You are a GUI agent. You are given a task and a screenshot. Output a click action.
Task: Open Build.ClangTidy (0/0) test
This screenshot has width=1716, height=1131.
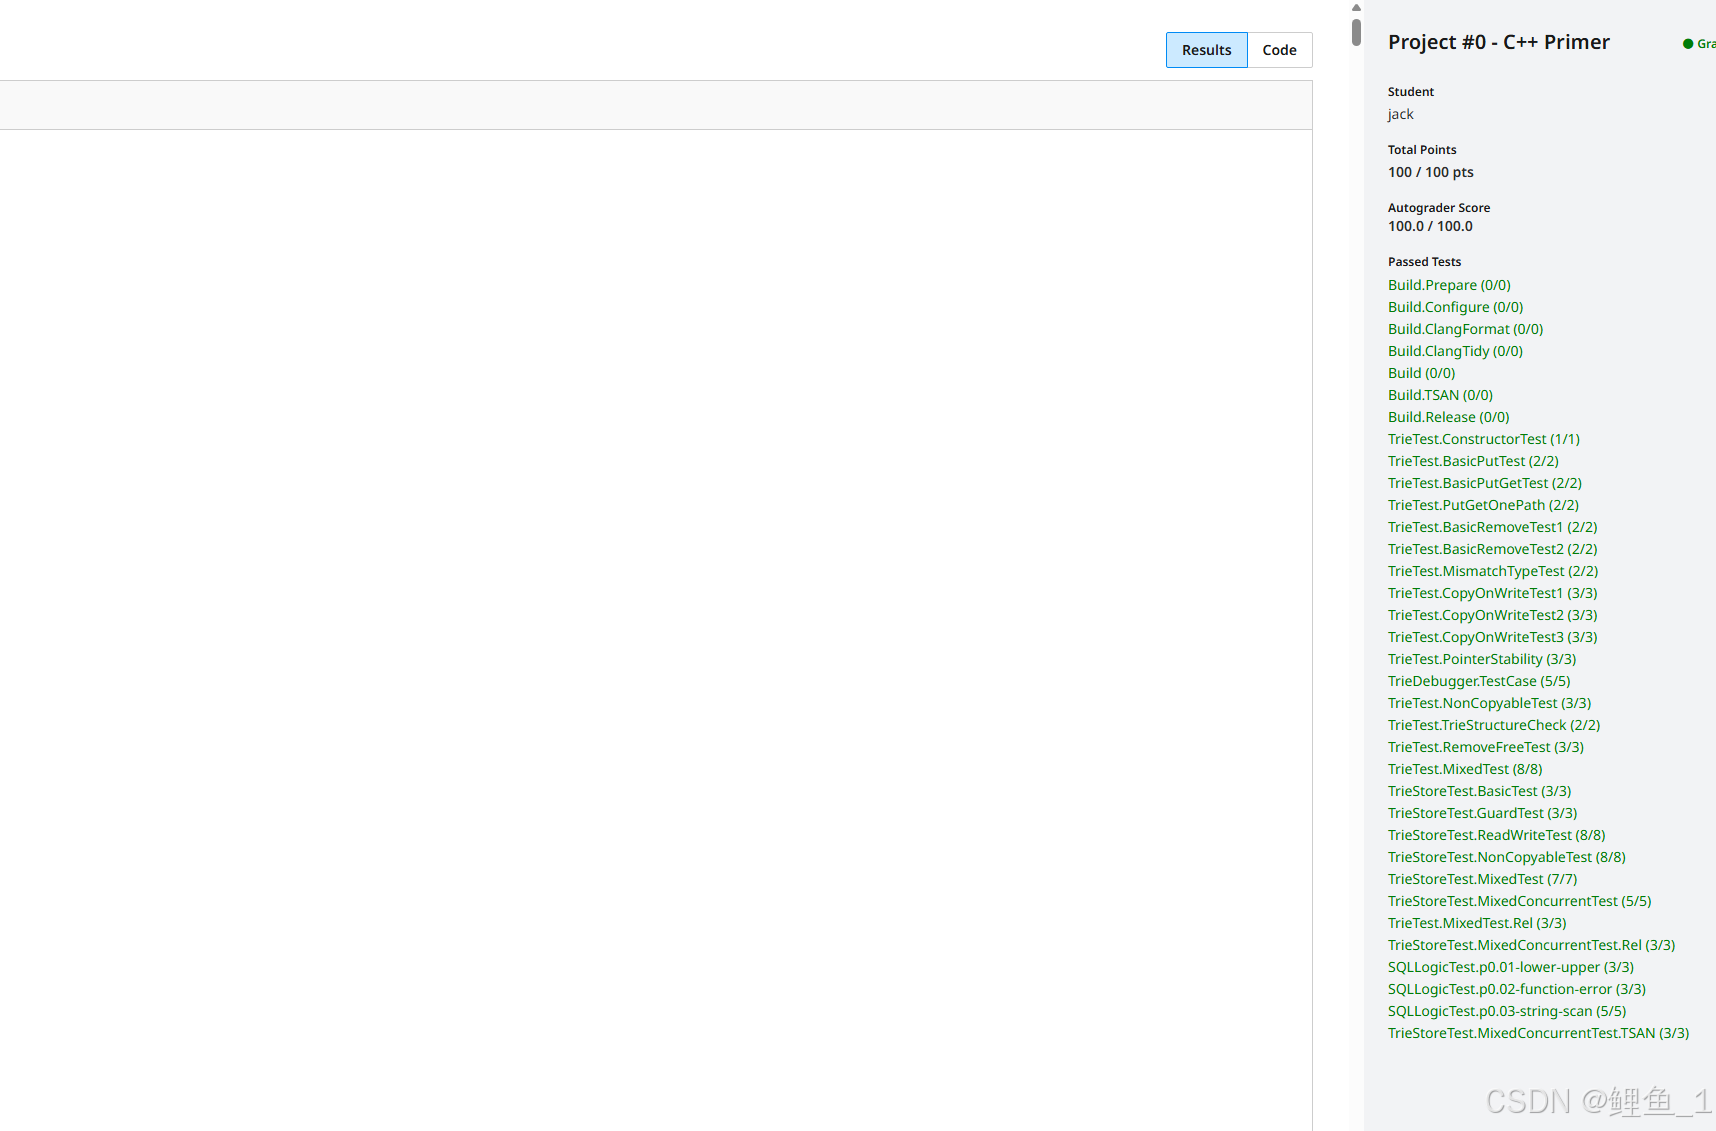pos(1455,351)
